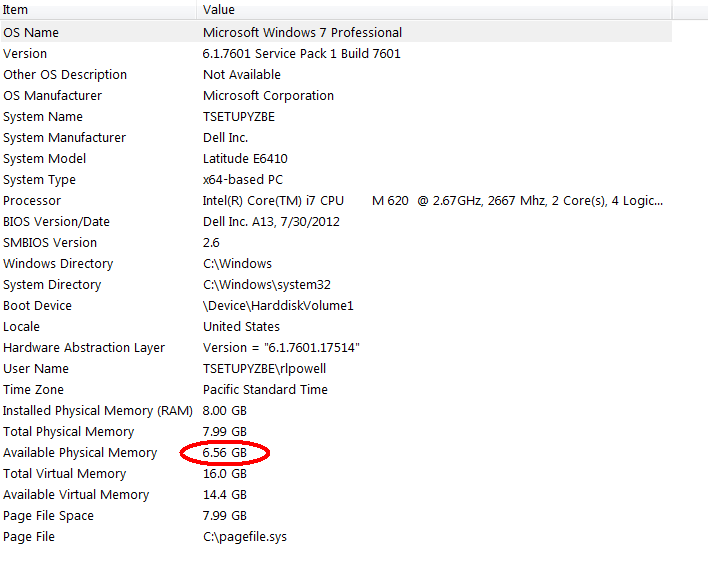The width and height of the screenshot is (708, 573).
Task: Select the Total Virtual Memory row
Action: point(64,474)
